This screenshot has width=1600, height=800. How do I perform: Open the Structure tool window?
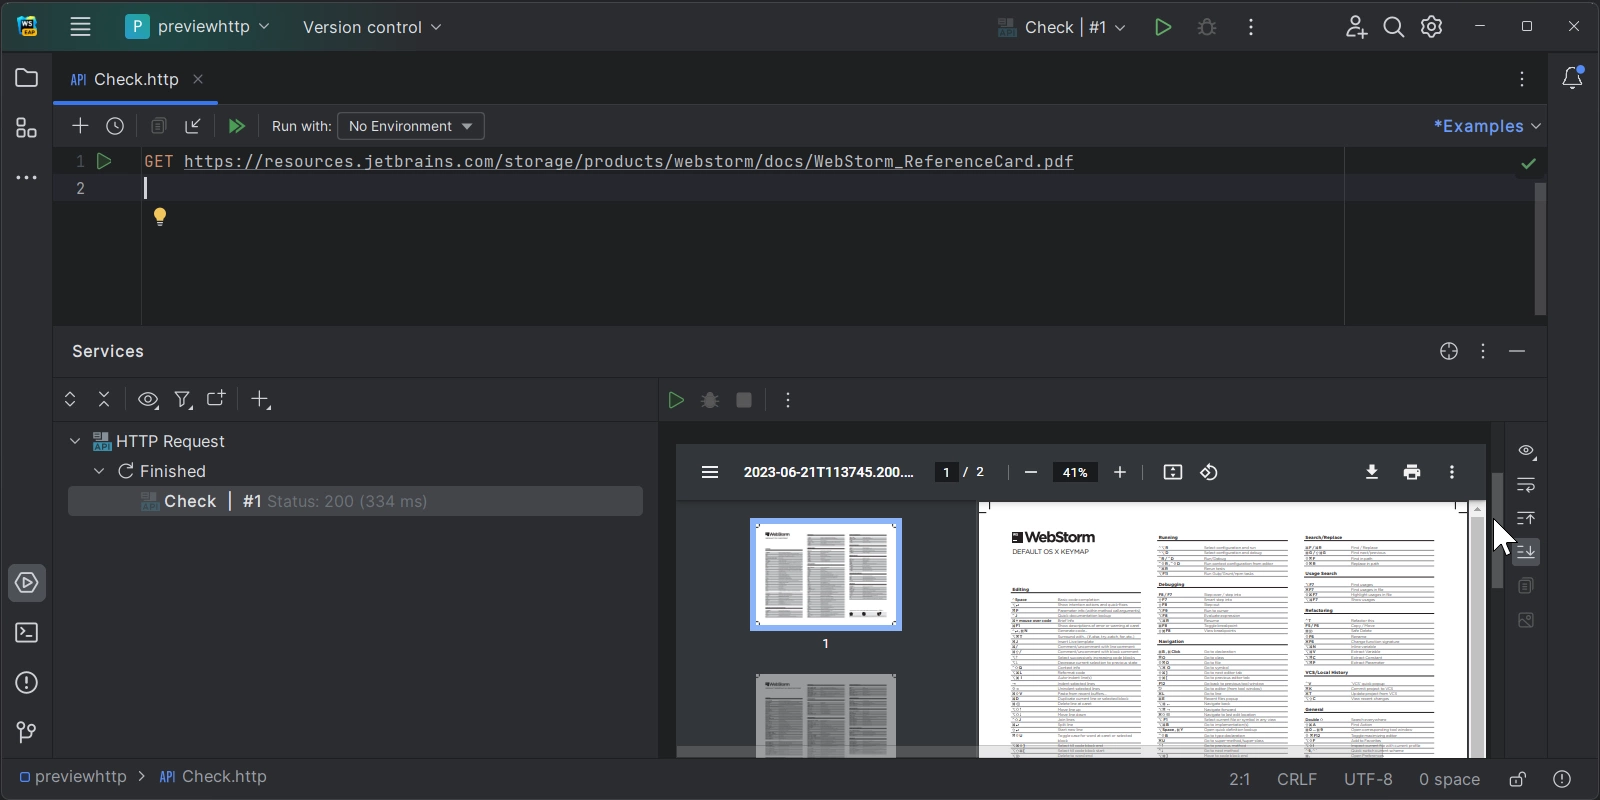tap(27, 128)
